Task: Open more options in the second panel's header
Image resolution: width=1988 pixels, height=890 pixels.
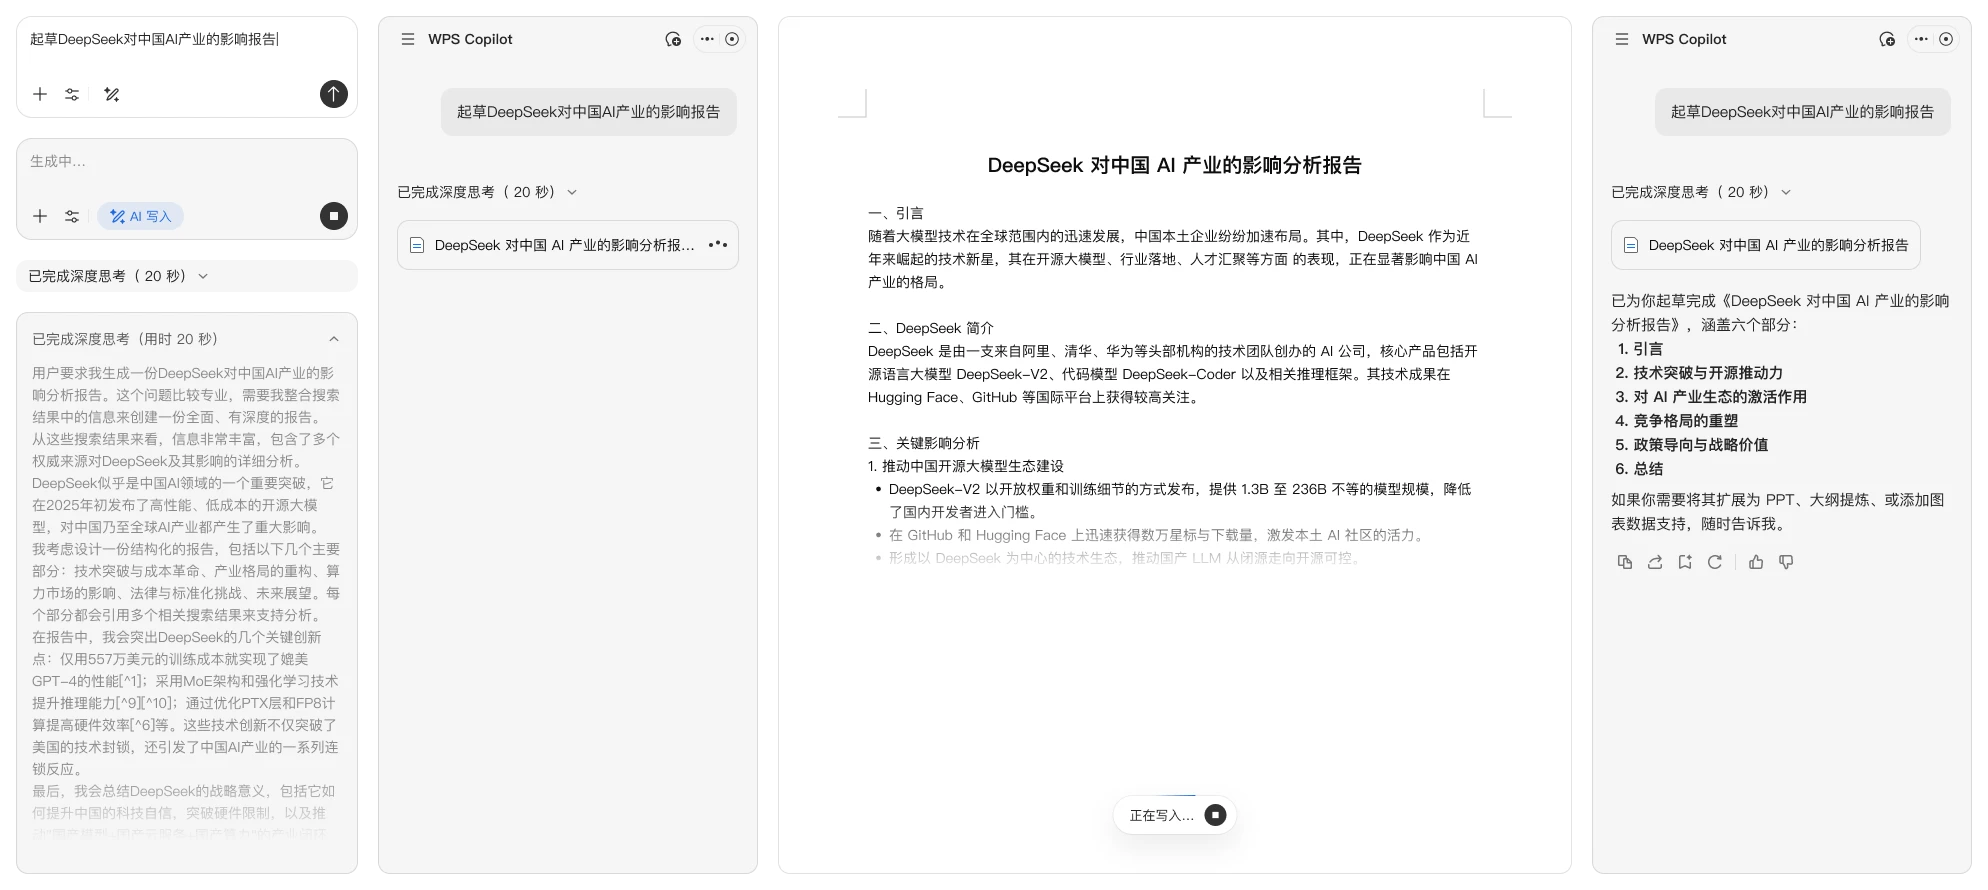Action: 708,39
